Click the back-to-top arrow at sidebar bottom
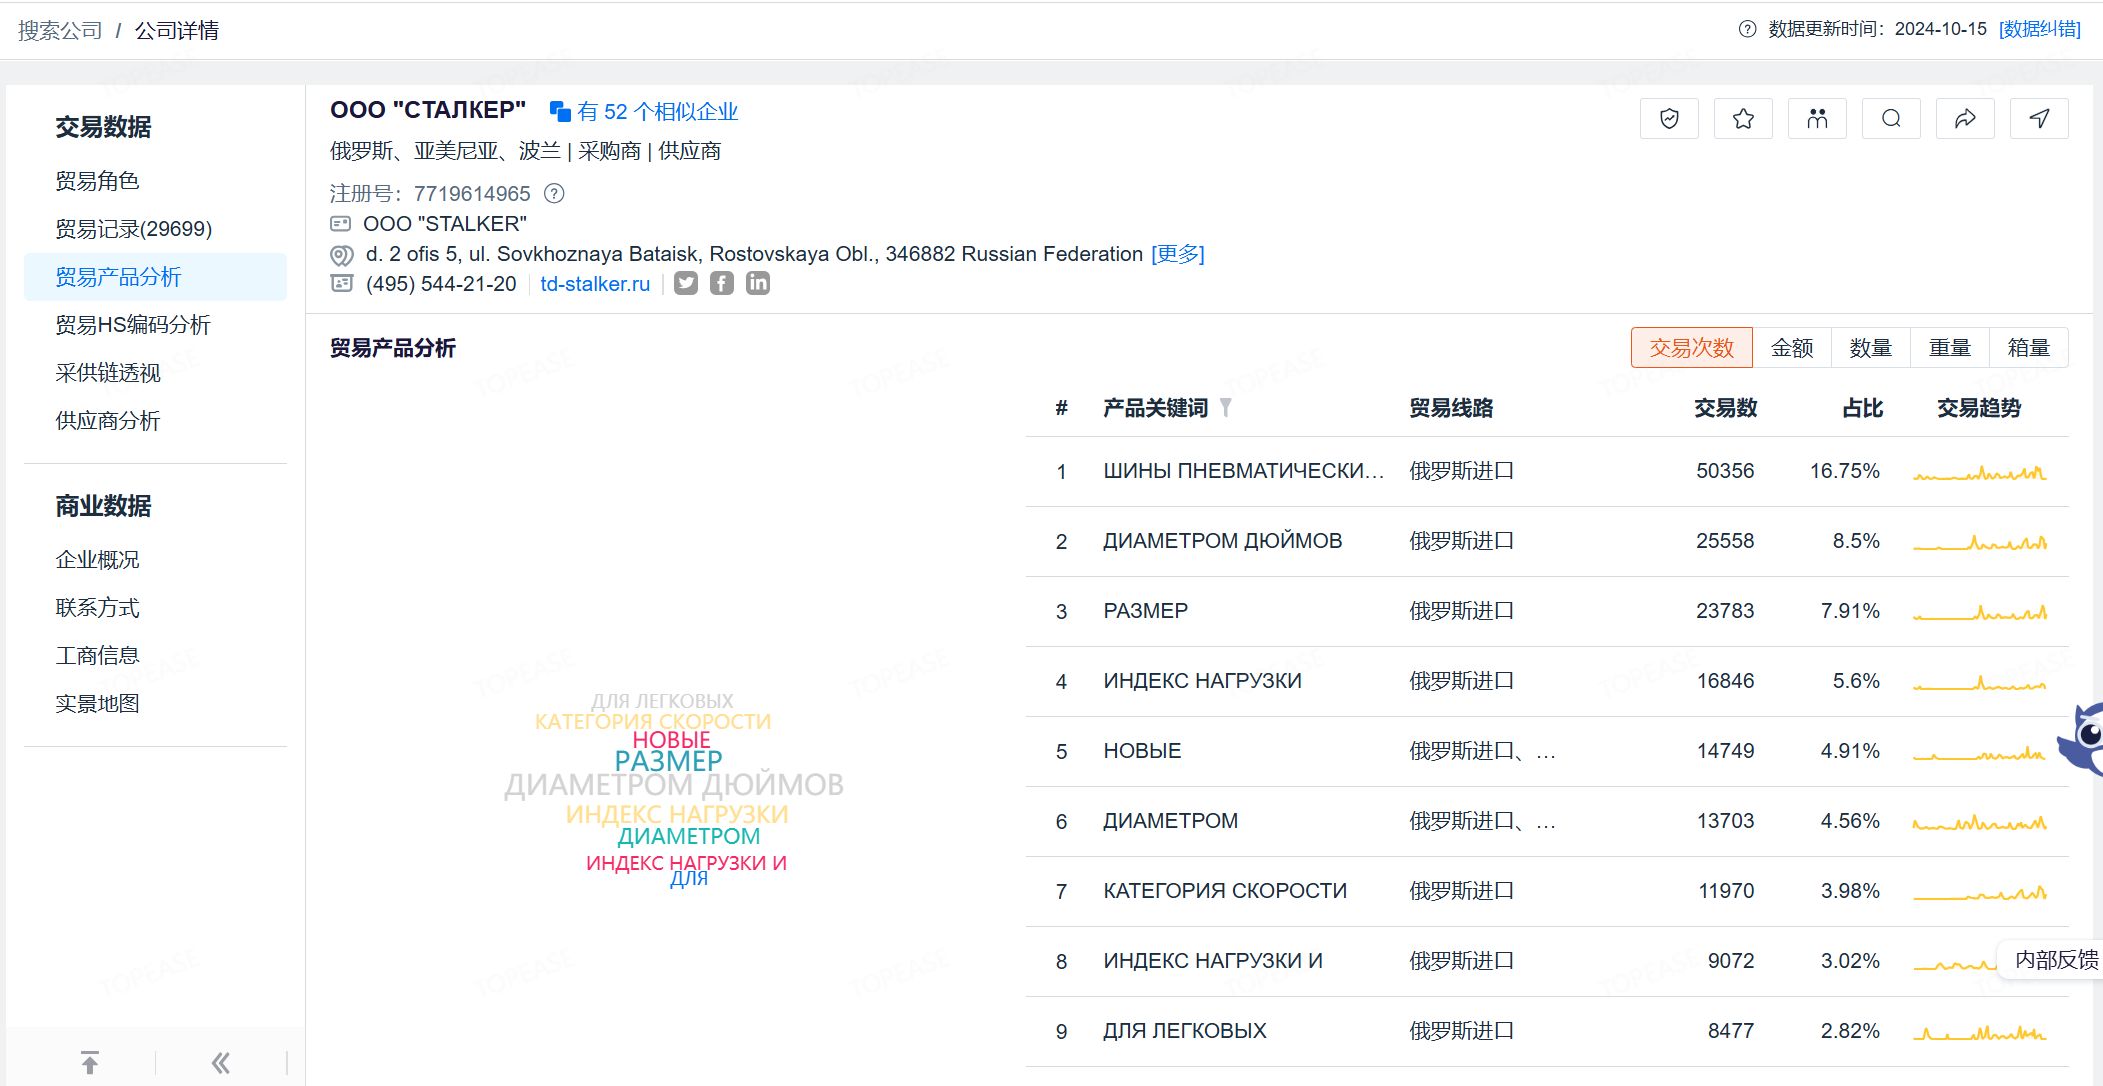The image size is (2103, 1086). 90,1061
